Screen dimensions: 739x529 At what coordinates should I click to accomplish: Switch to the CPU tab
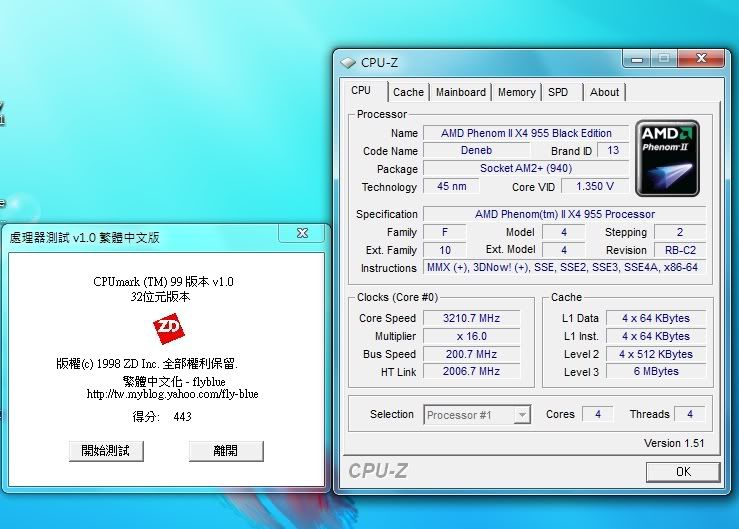click(x=361, y=91)
